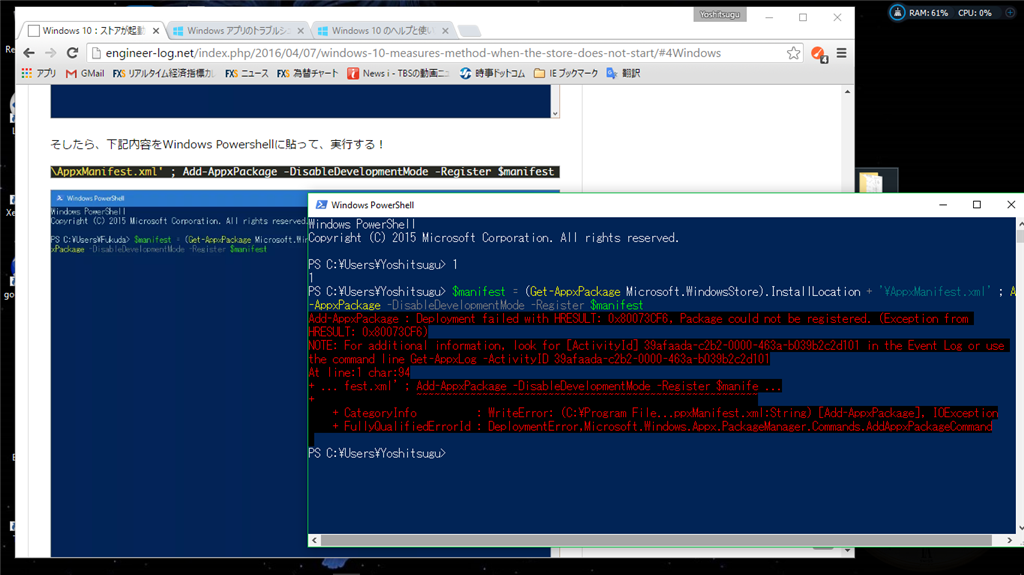
Task: Open the News i - TBS bookmark
Action: [398, 73]
